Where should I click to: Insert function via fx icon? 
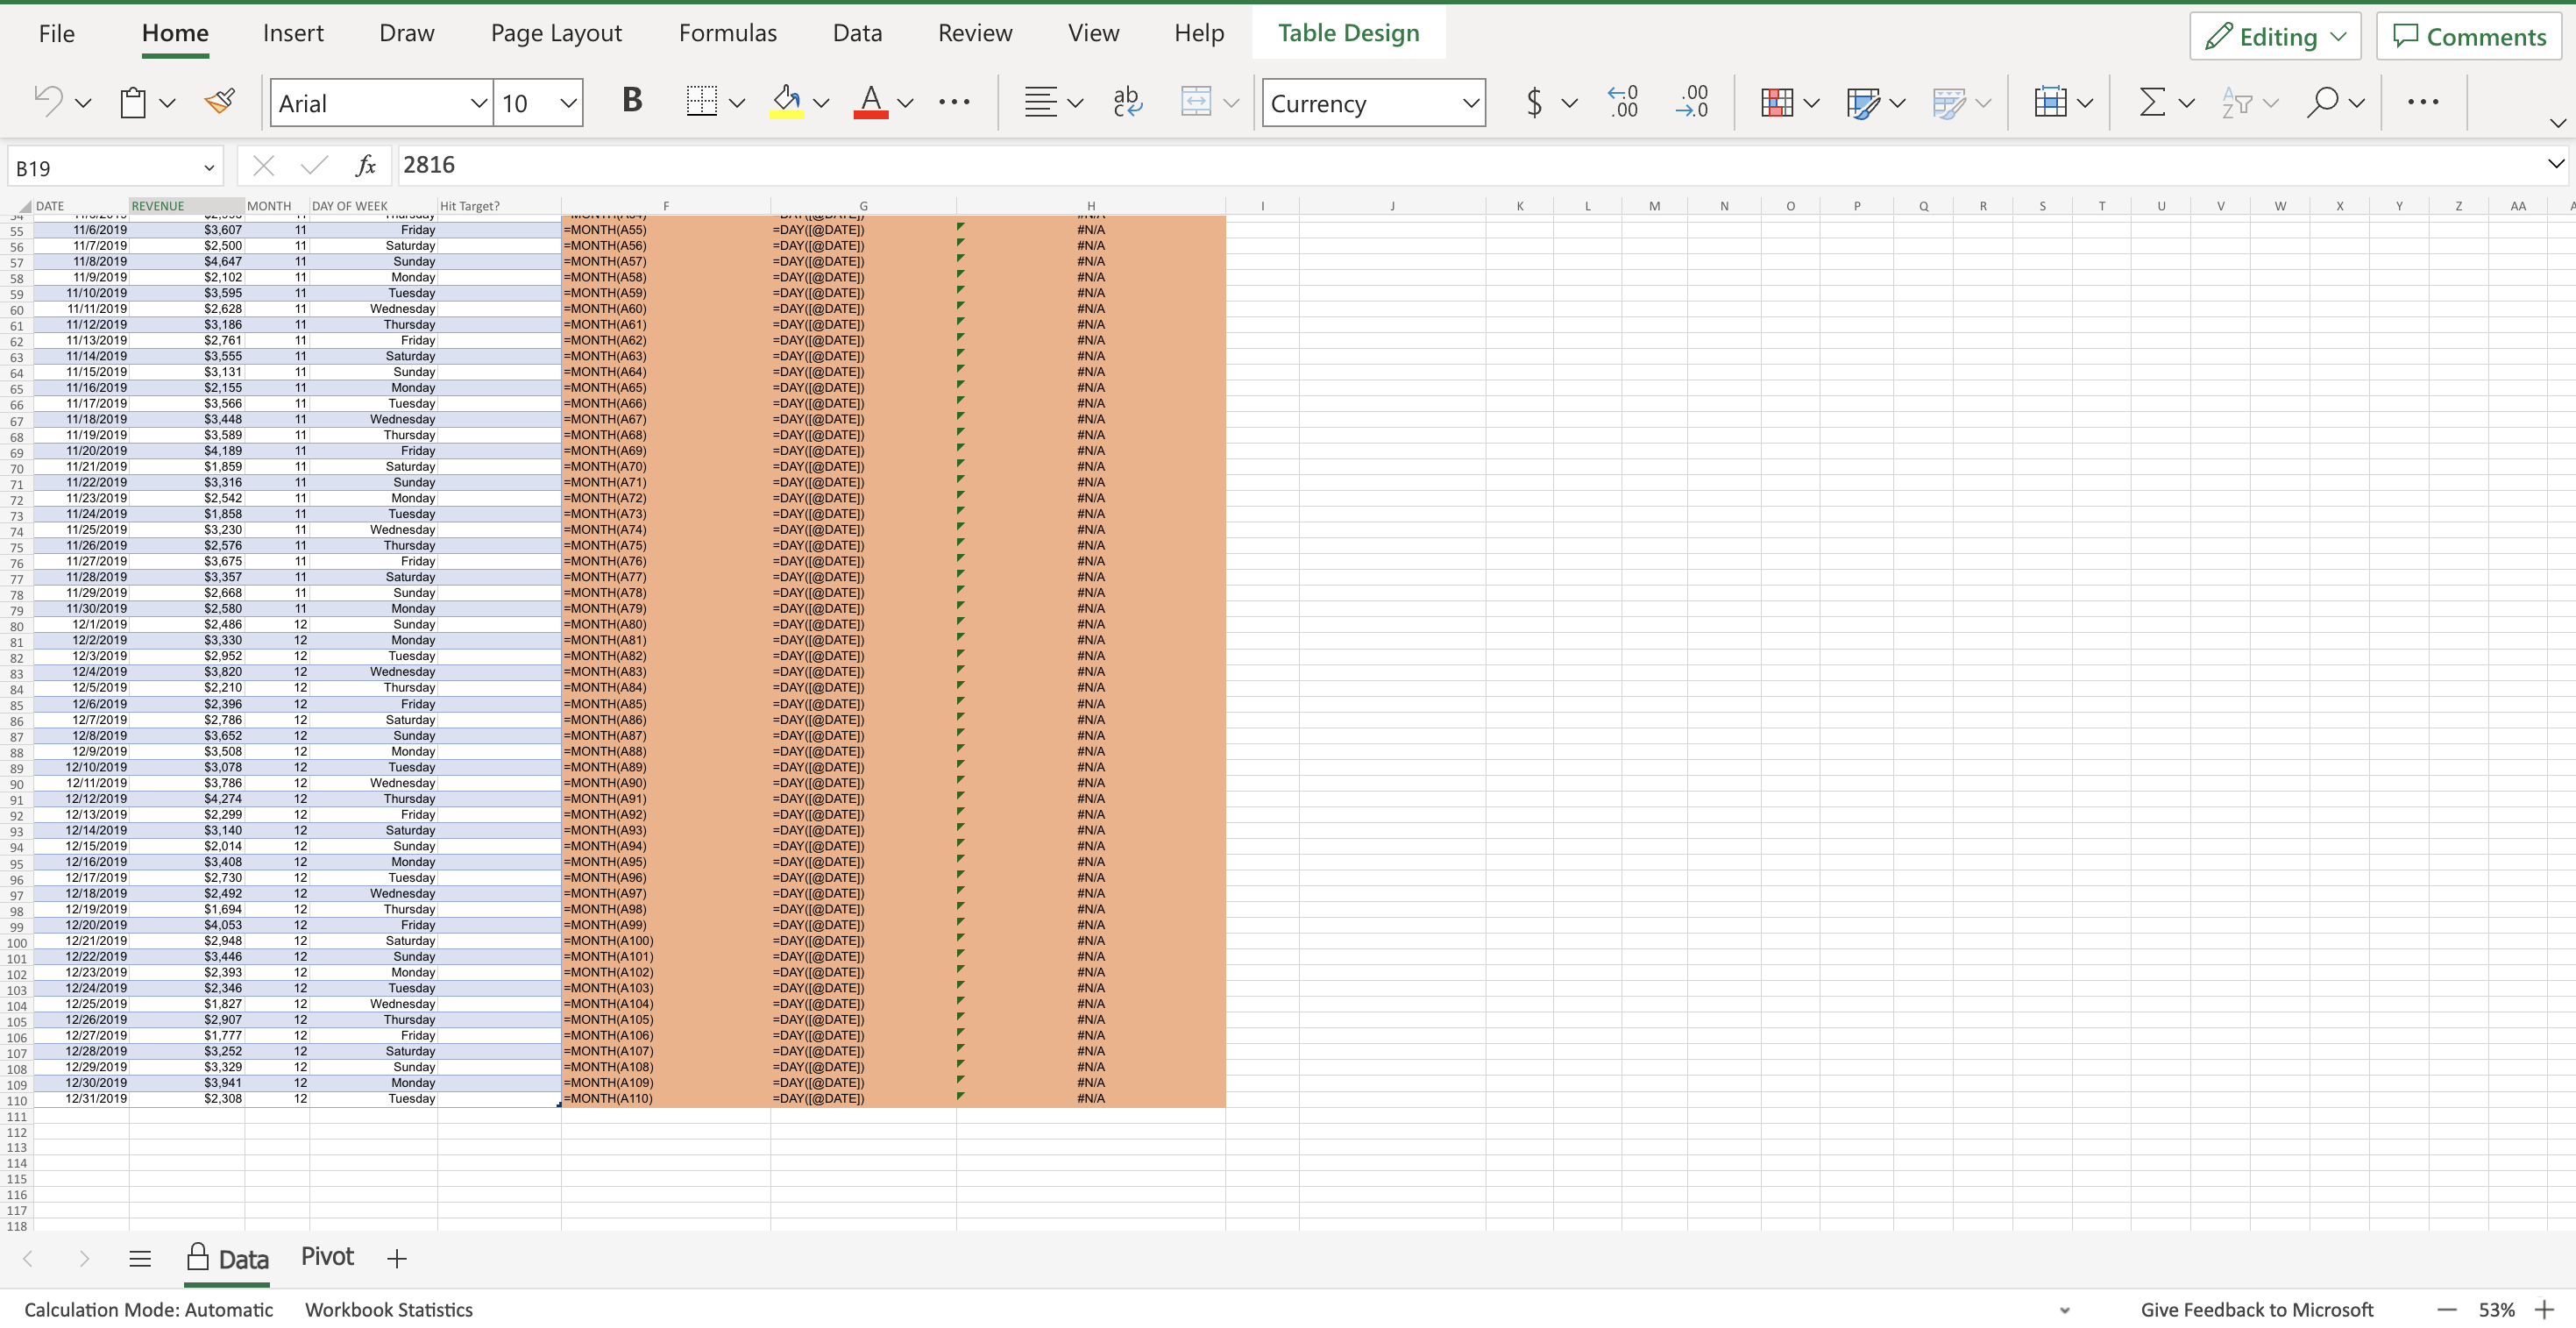(366, 165)
